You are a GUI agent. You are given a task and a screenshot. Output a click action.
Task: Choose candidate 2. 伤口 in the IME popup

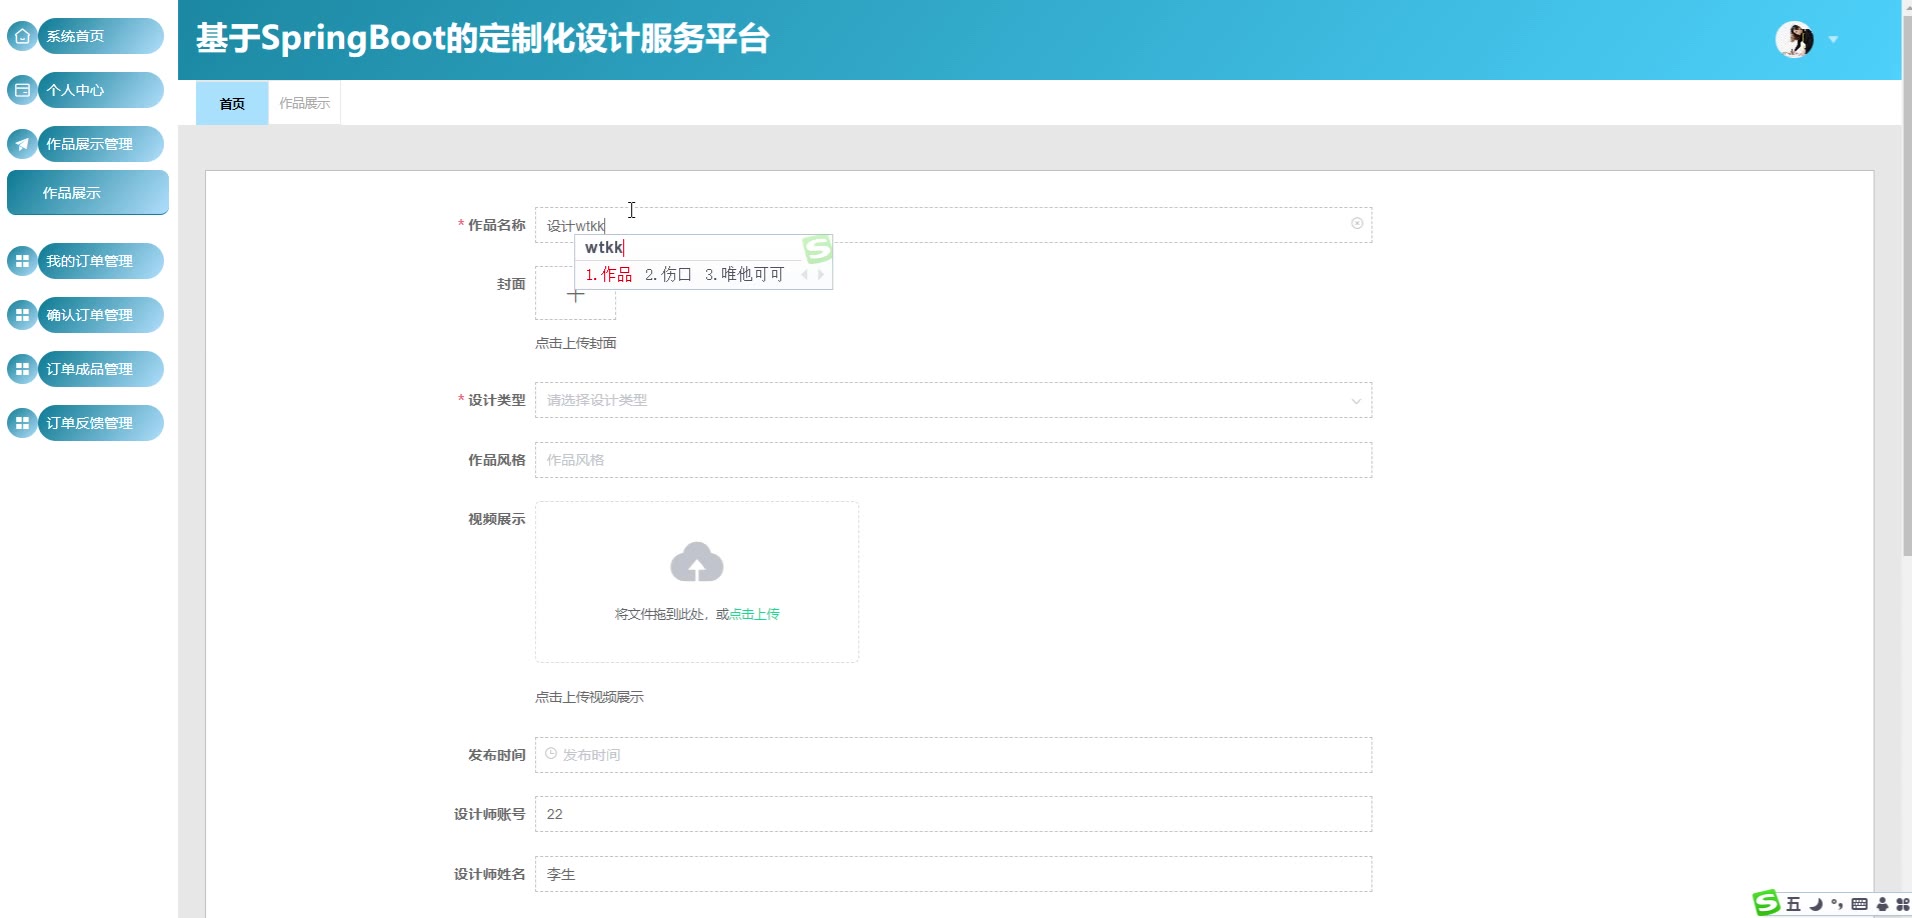[x=669, y=274]
